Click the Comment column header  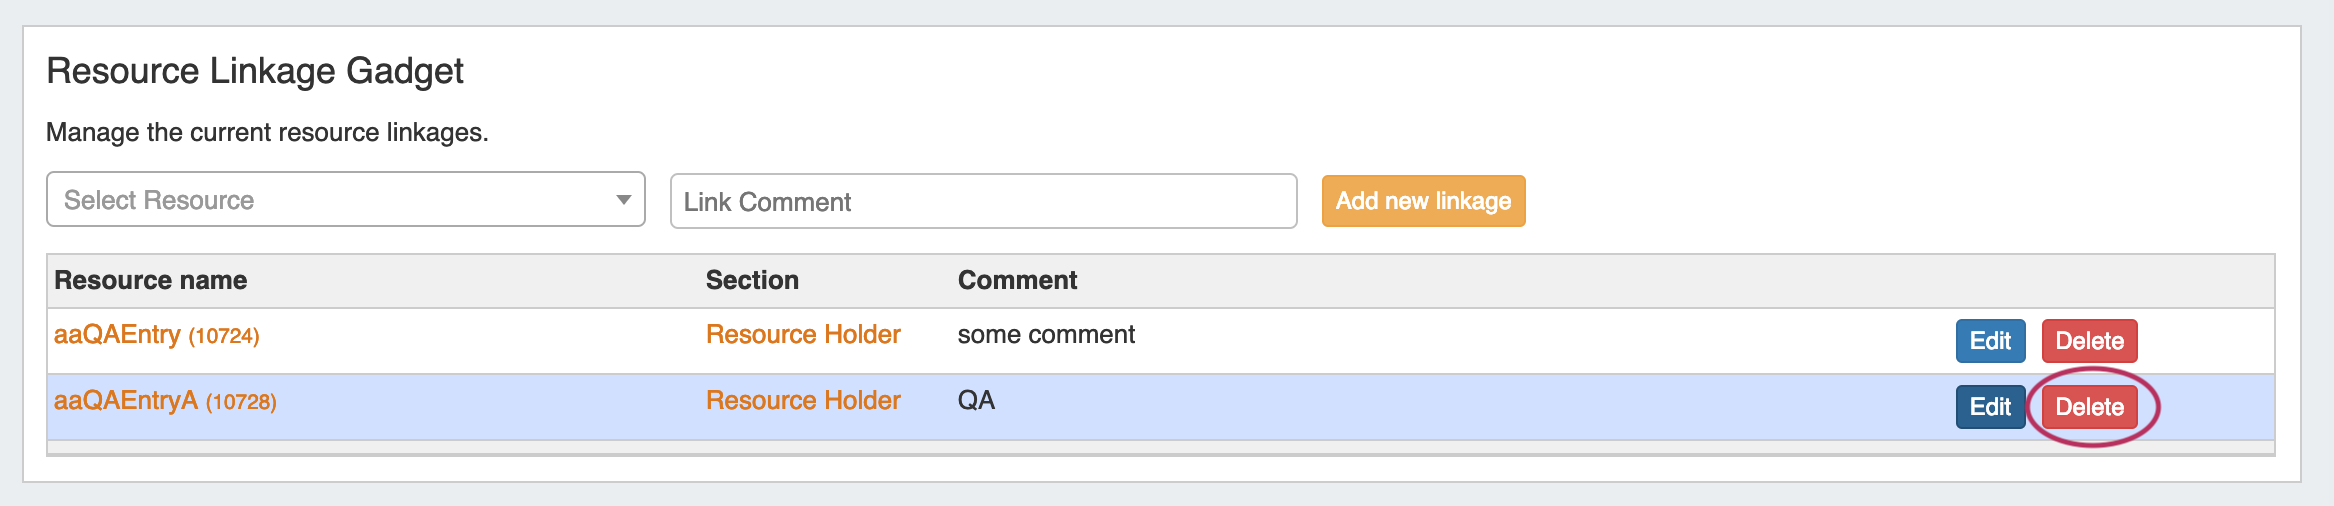(x=1017, y=281)
